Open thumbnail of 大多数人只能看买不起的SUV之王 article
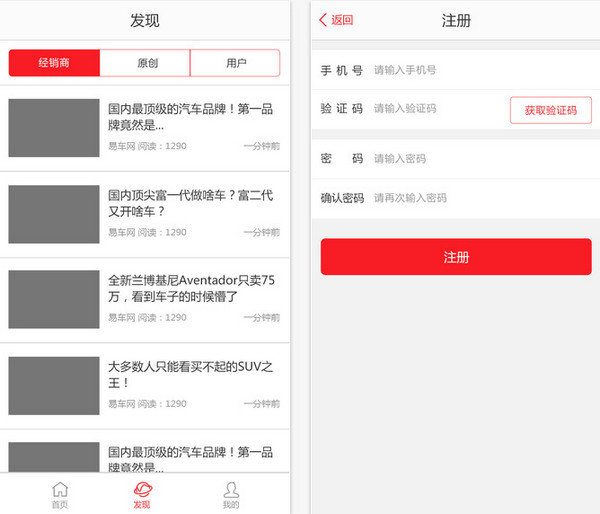The height and width of the screenshot is (514, 600). point(54,386)
